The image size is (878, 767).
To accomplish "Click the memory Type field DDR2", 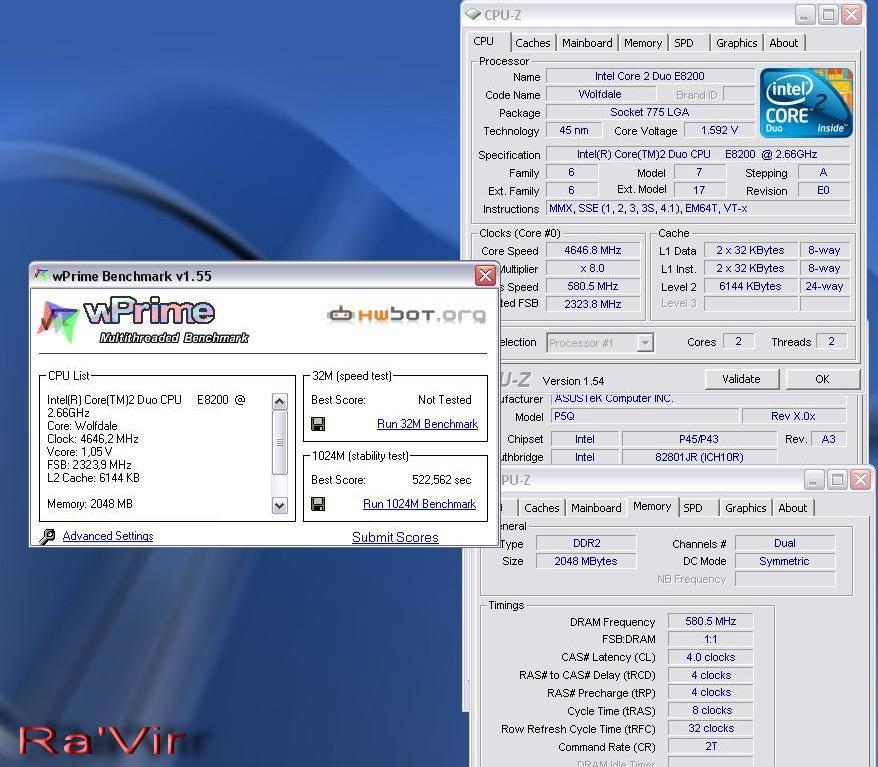I will (x=586, y=543).
